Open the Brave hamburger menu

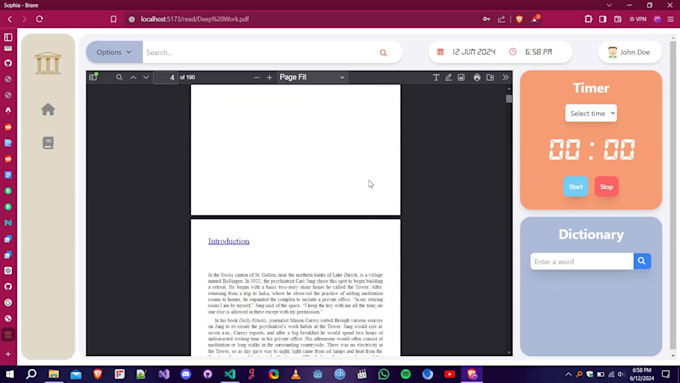tap(670, 19)
